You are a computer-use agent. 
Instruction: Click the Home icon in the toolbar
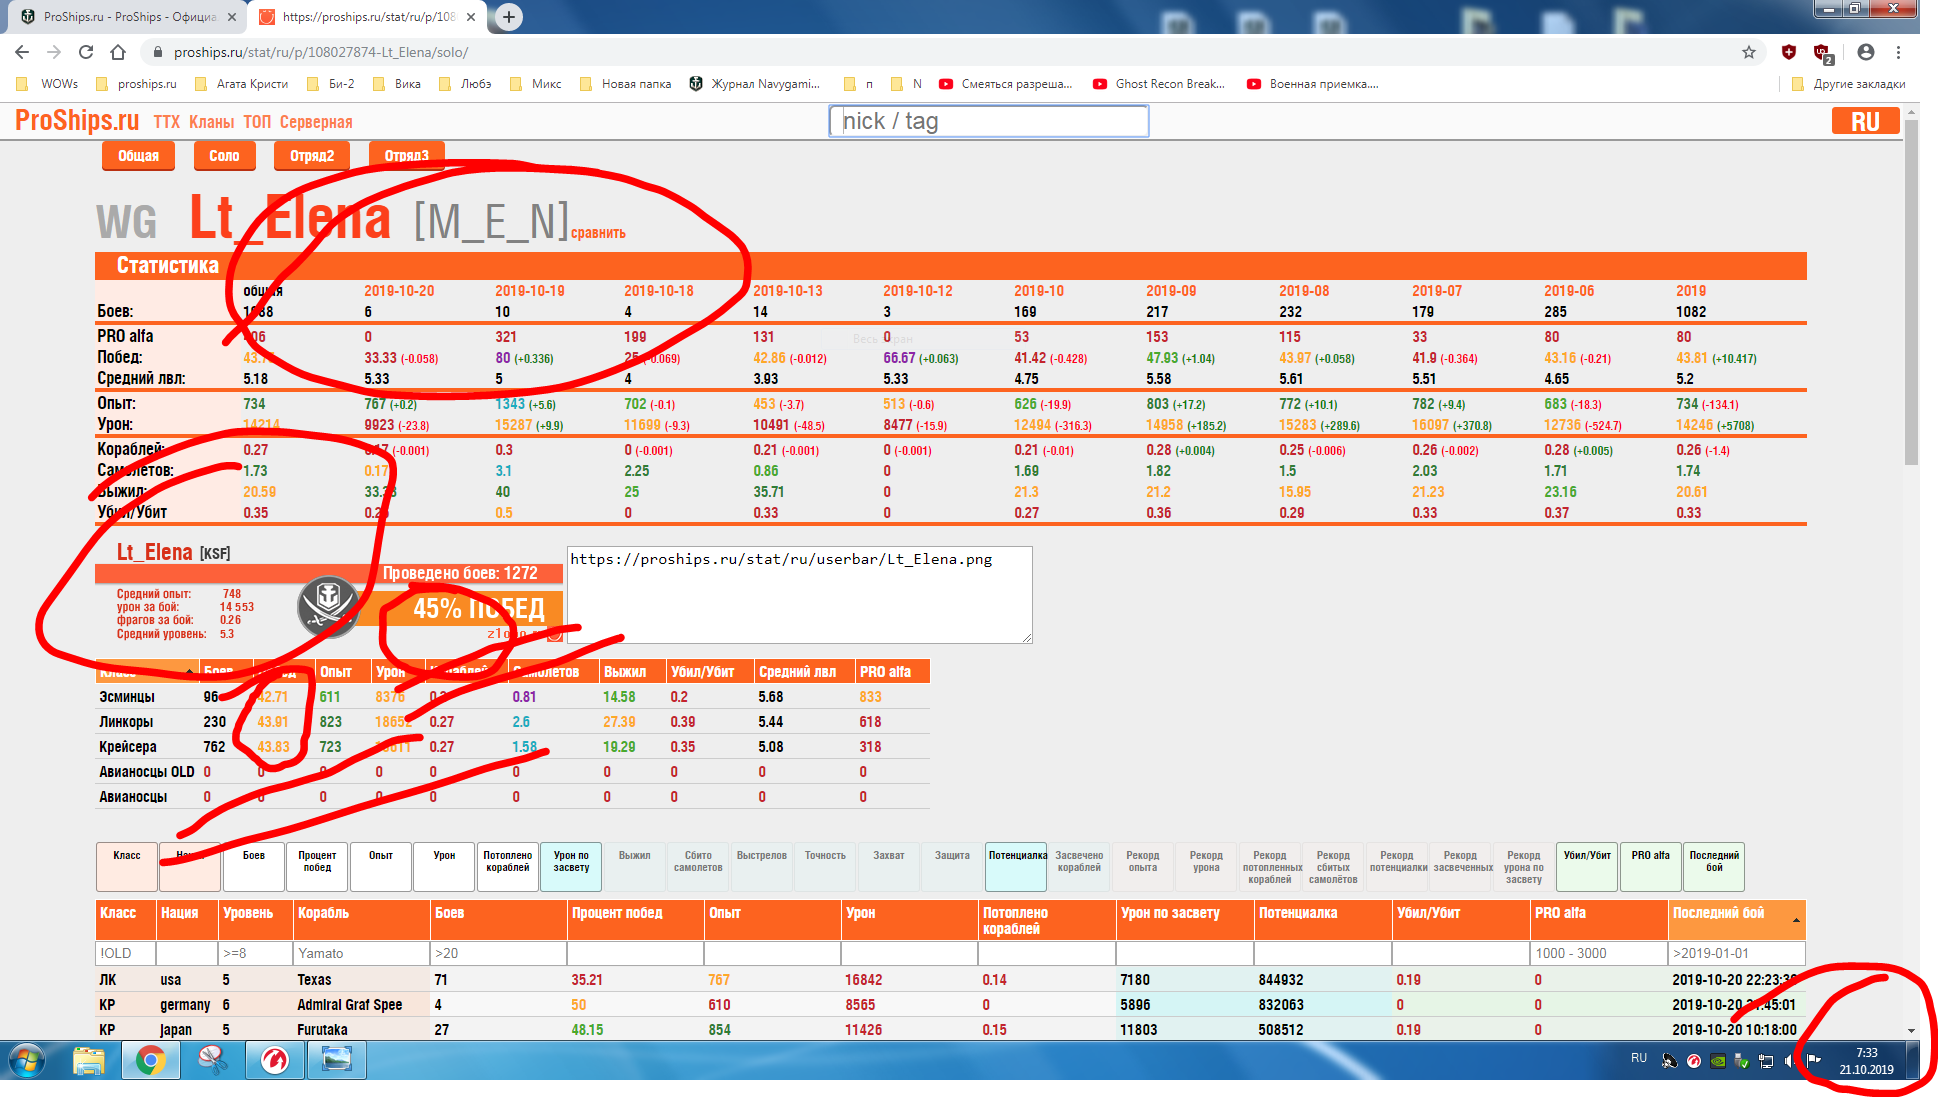click(118, 52)
